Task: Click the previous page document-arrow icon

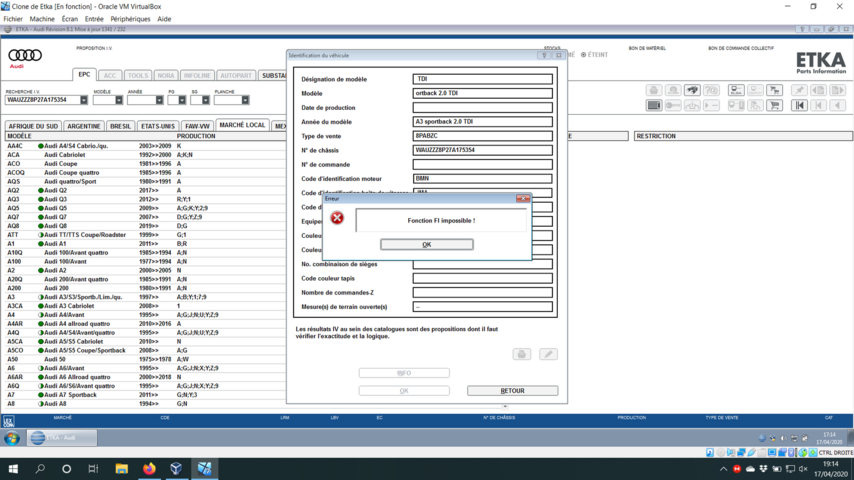Action: [819, 90]
